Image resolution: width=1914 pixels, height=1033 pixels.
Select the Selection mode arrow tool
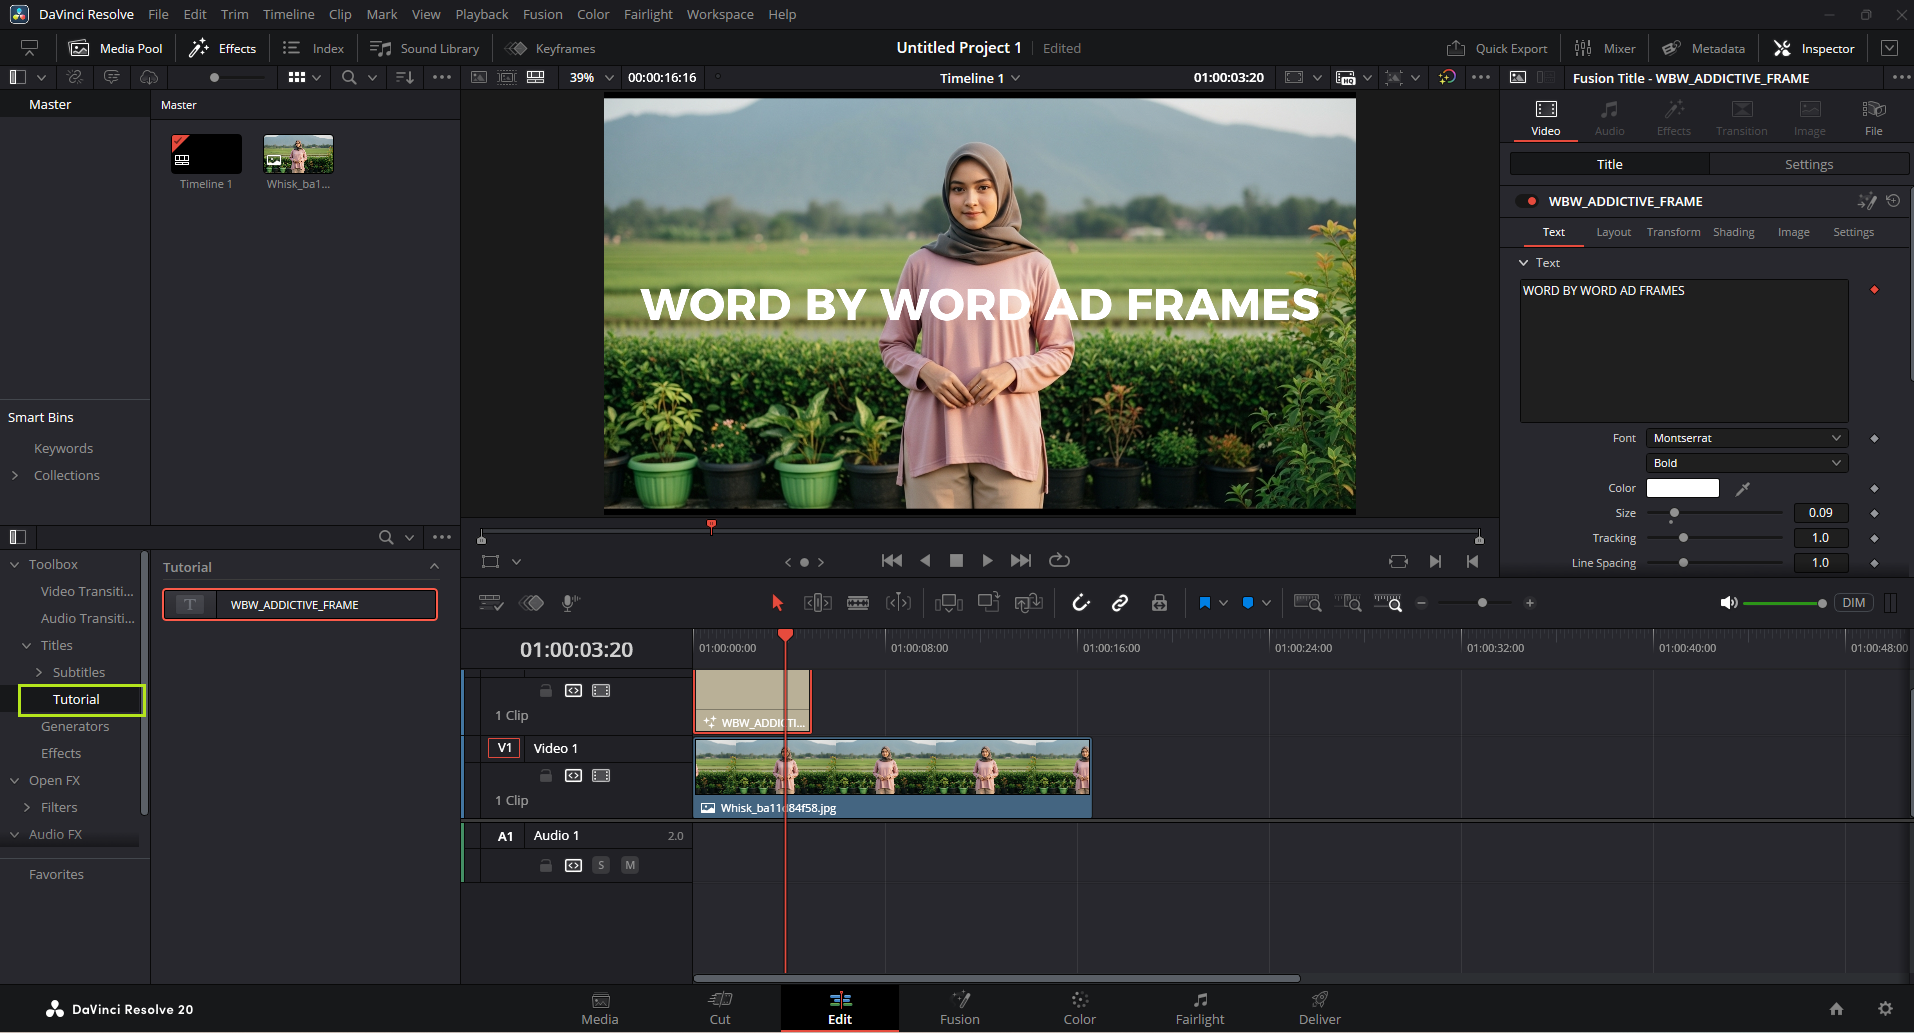point(777,603)
